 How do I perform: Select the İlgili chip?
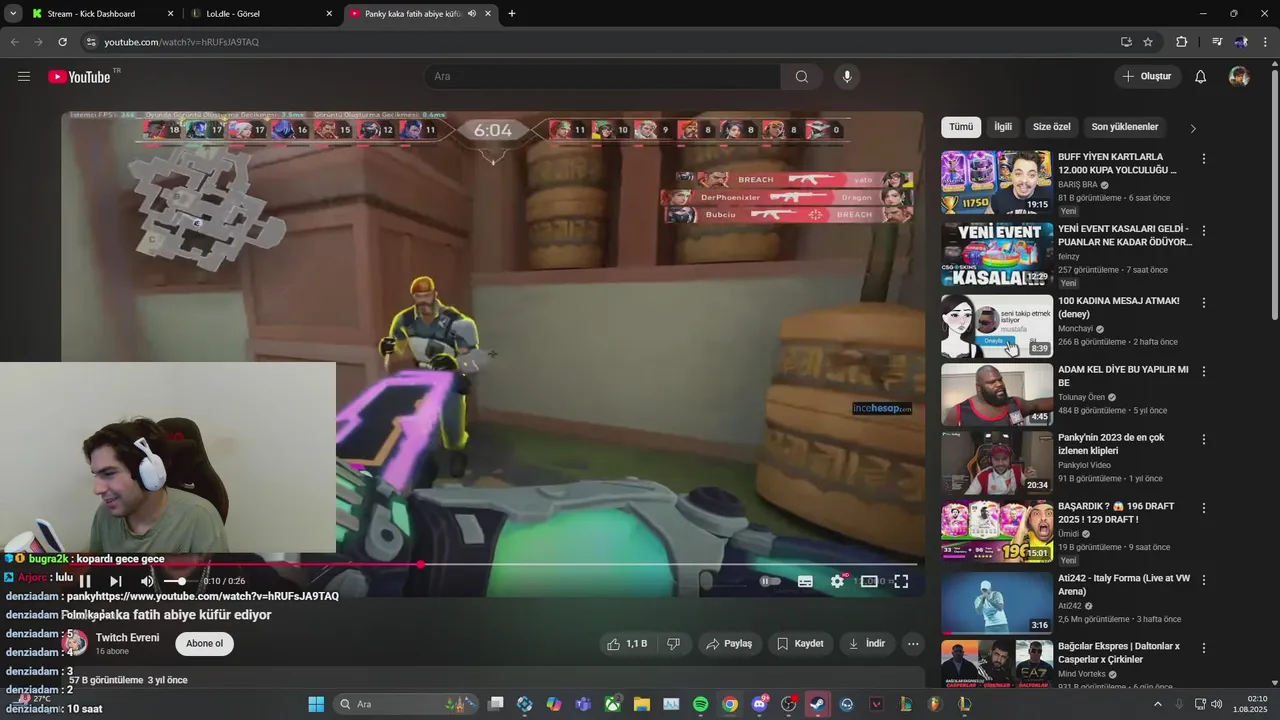click(1003, 127)
